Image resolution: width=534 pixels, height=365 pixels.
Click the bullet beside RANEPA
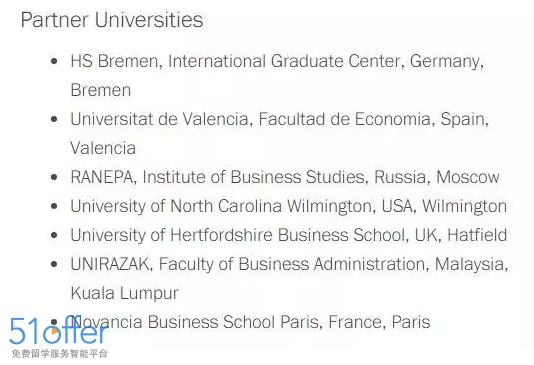pyautogui.click(x=54, y=177)
